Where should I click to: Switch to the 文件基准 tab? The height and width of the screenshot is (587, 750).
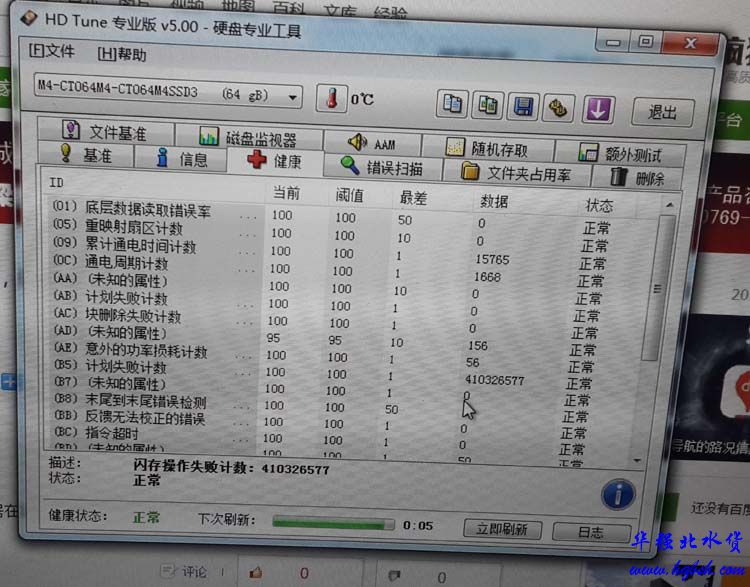click(106, 131)
